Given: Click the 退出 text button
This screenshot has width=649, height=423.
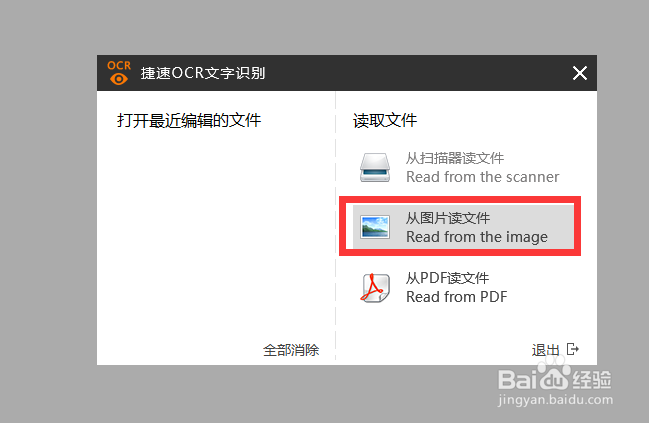Looking at the screenshot, I should 546,350.
